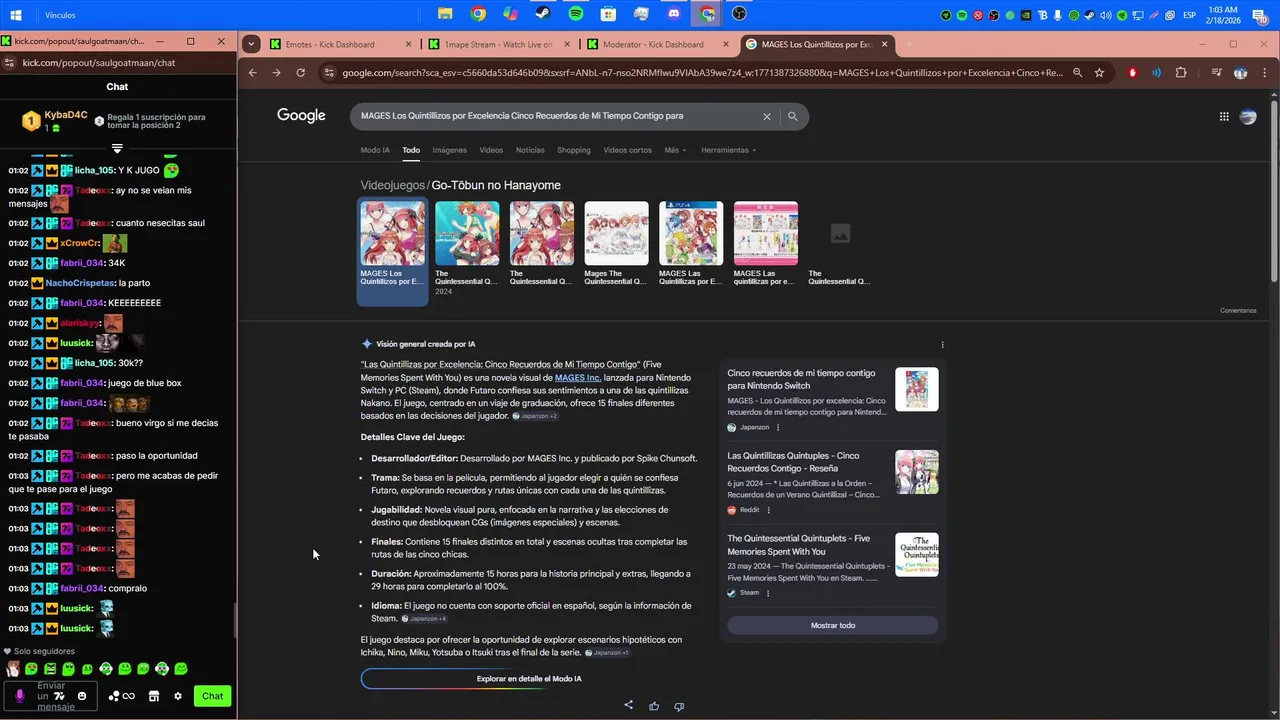Give thumbs down to AI overview
1280x720 pixels.
pyautogui.click(x=679, y=706)
